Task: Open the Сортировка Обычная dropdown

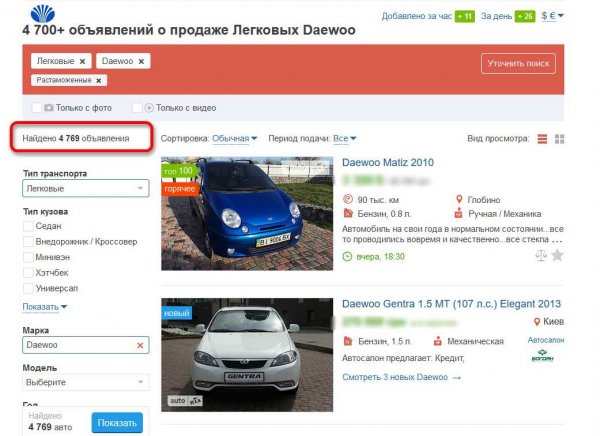Action: (x=235, y=139)
